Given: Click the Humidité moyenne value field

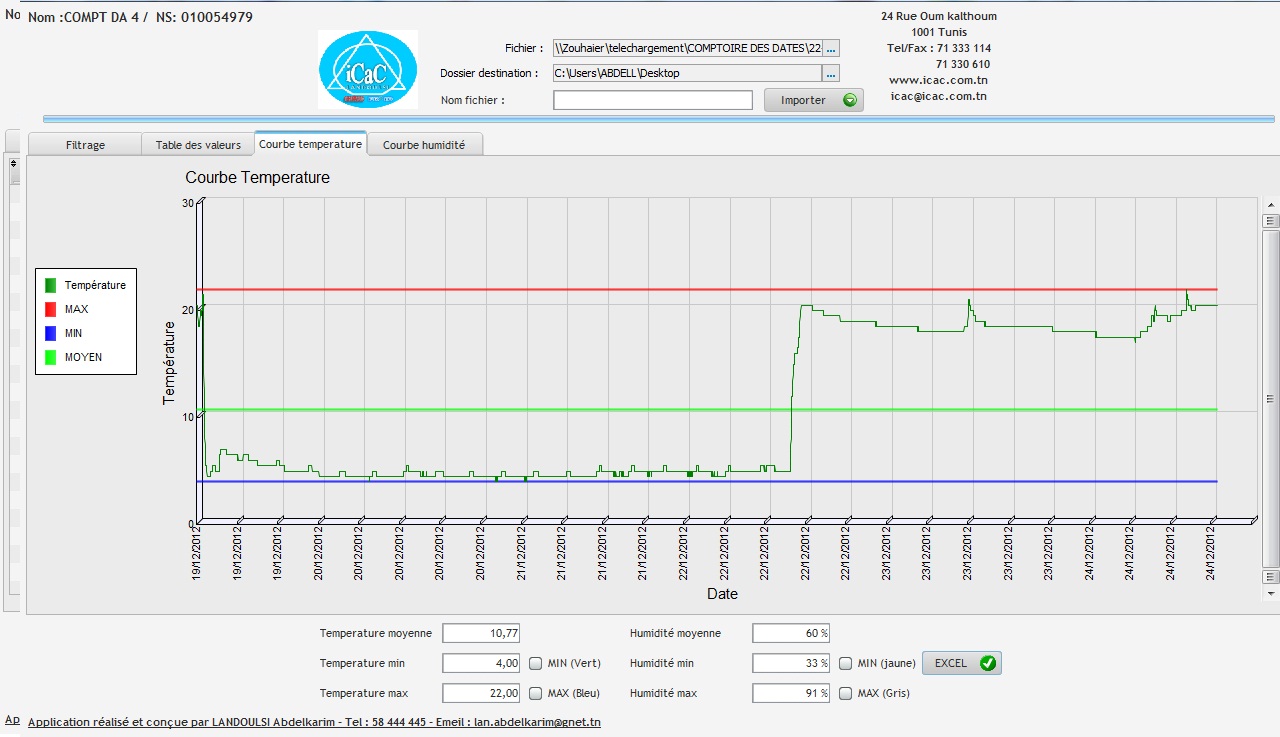Looking at the screenshot, I should [x=792, y=633].
